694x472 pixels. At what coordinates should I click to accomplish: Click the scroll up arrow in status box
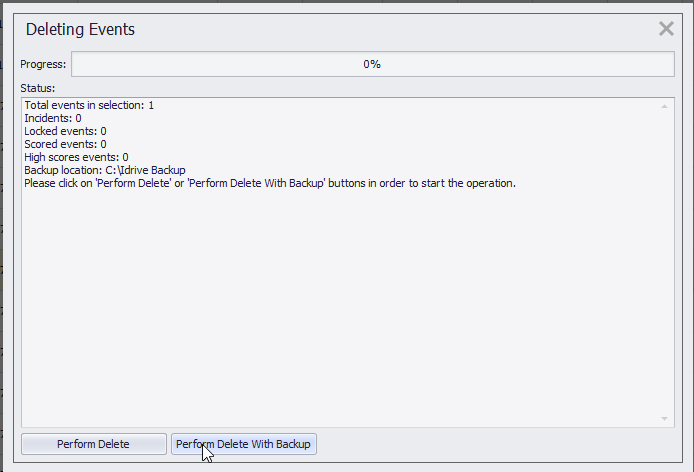(665, 105)
